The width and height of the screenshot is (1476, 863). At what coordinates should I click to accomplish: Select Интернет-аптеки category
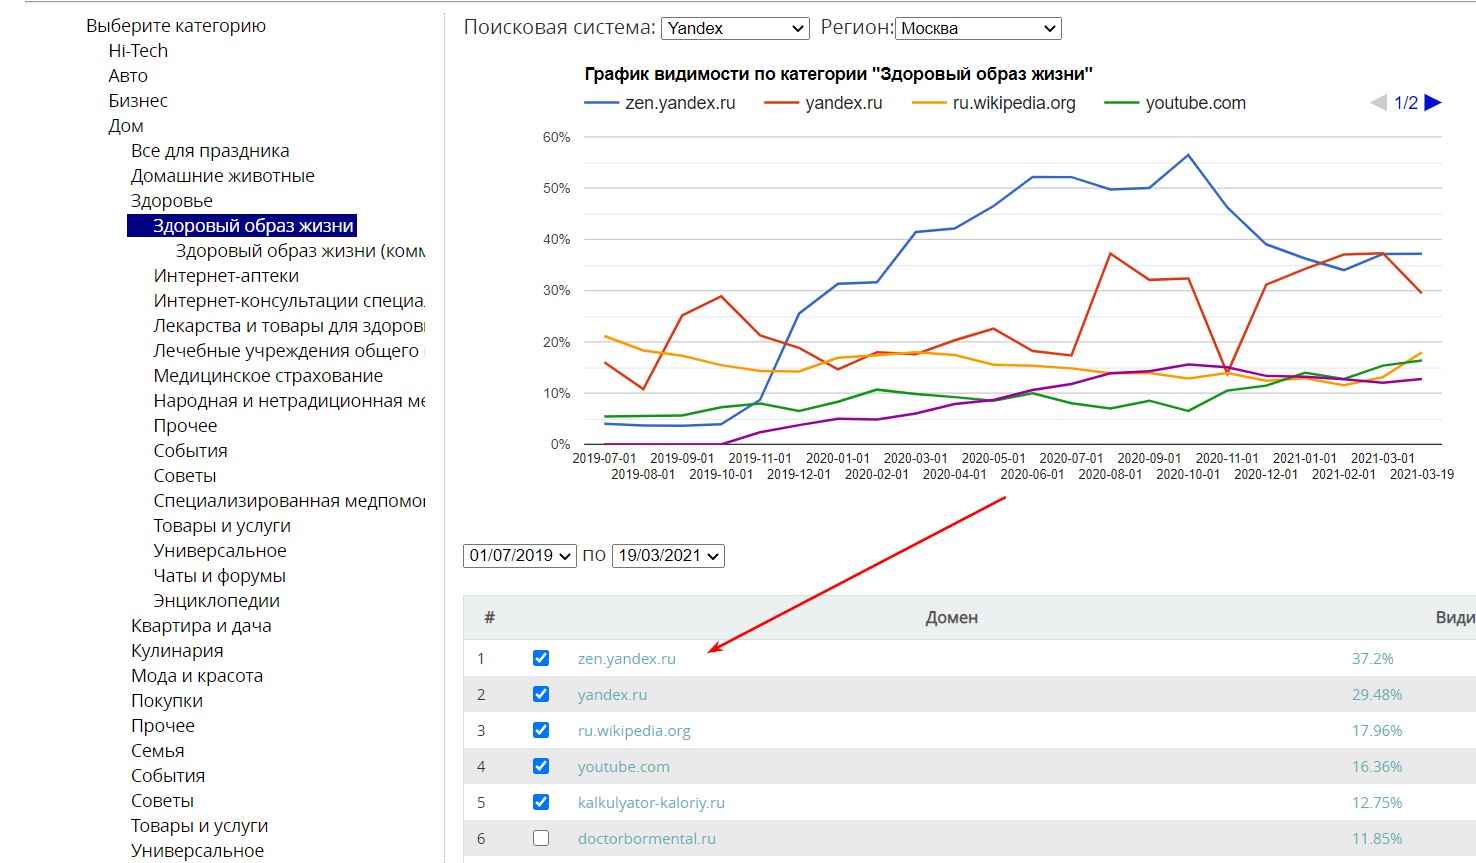[x=226, y=275]
